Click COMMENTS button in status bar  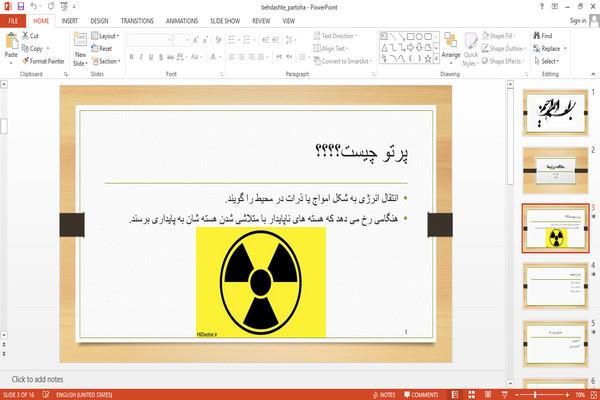point(421,395)
